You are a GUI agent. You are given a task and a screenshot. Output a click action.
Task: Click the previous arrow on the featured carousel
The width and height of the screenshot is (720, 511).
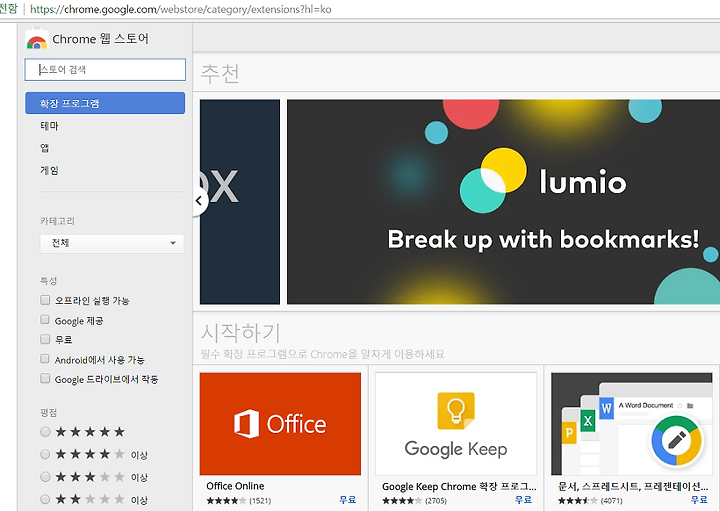coord(199,201)
